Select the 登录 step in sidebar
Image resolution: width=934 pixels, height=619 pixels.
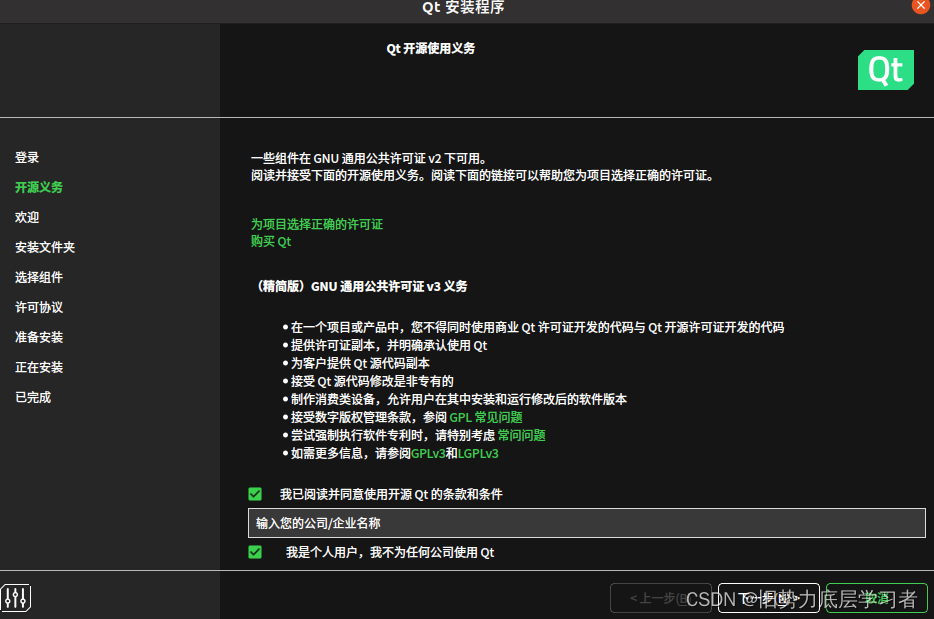pos(27,157)
